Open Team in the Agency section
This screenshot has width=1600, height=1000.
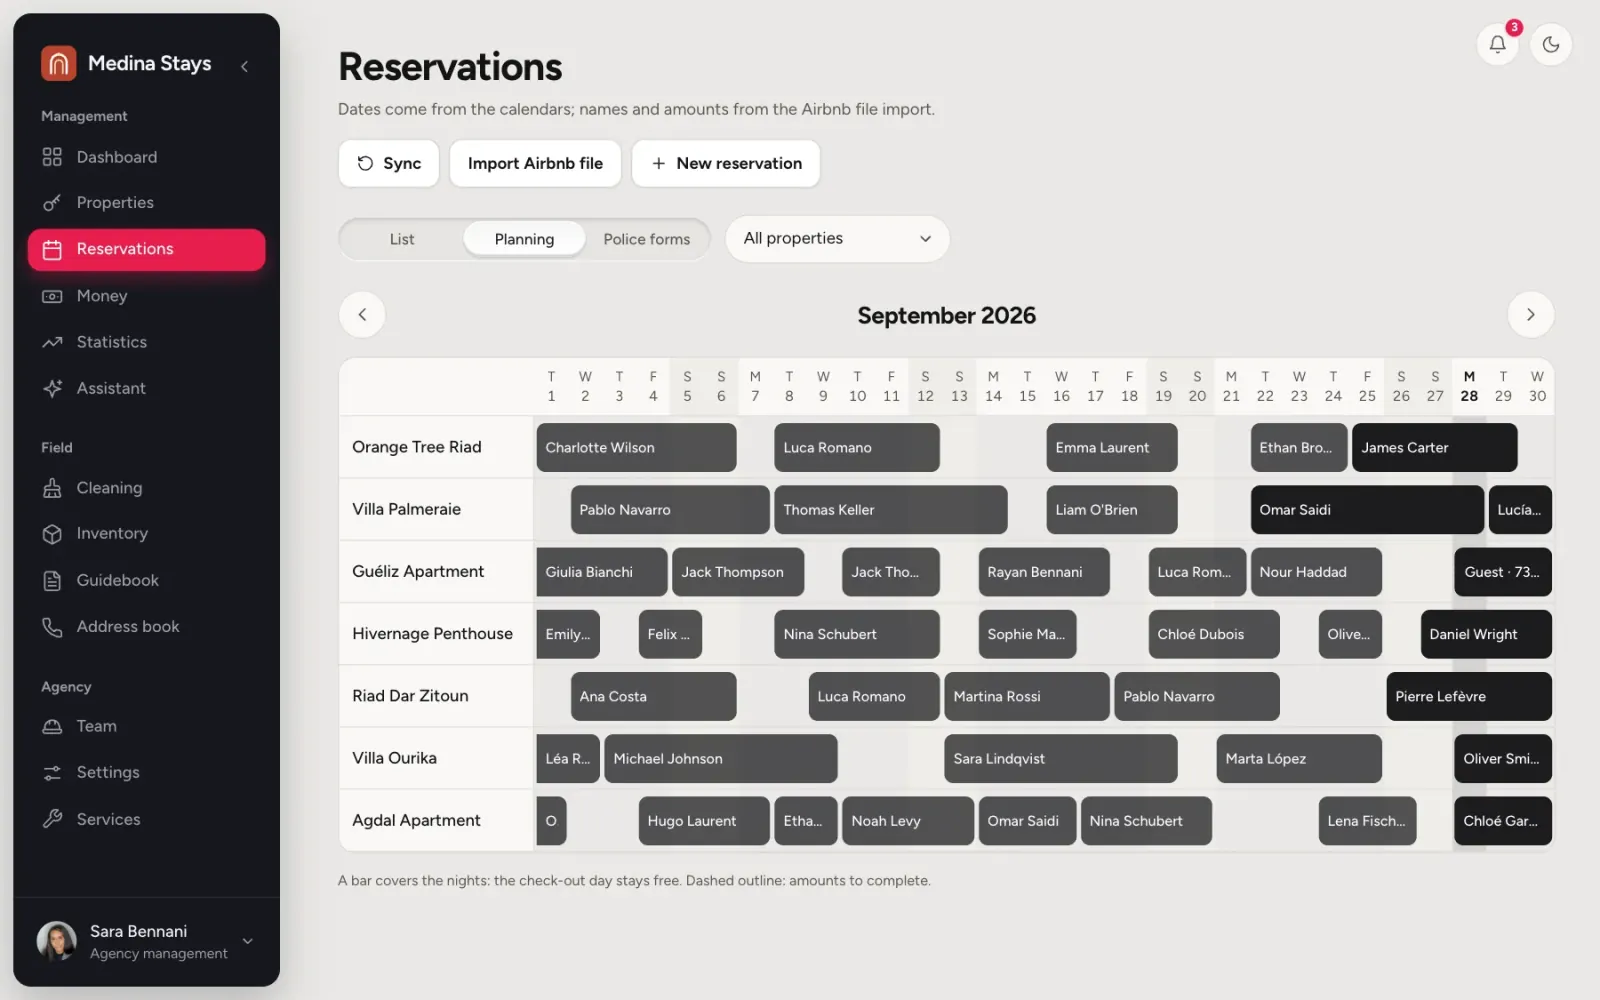(x=146, y=726)
